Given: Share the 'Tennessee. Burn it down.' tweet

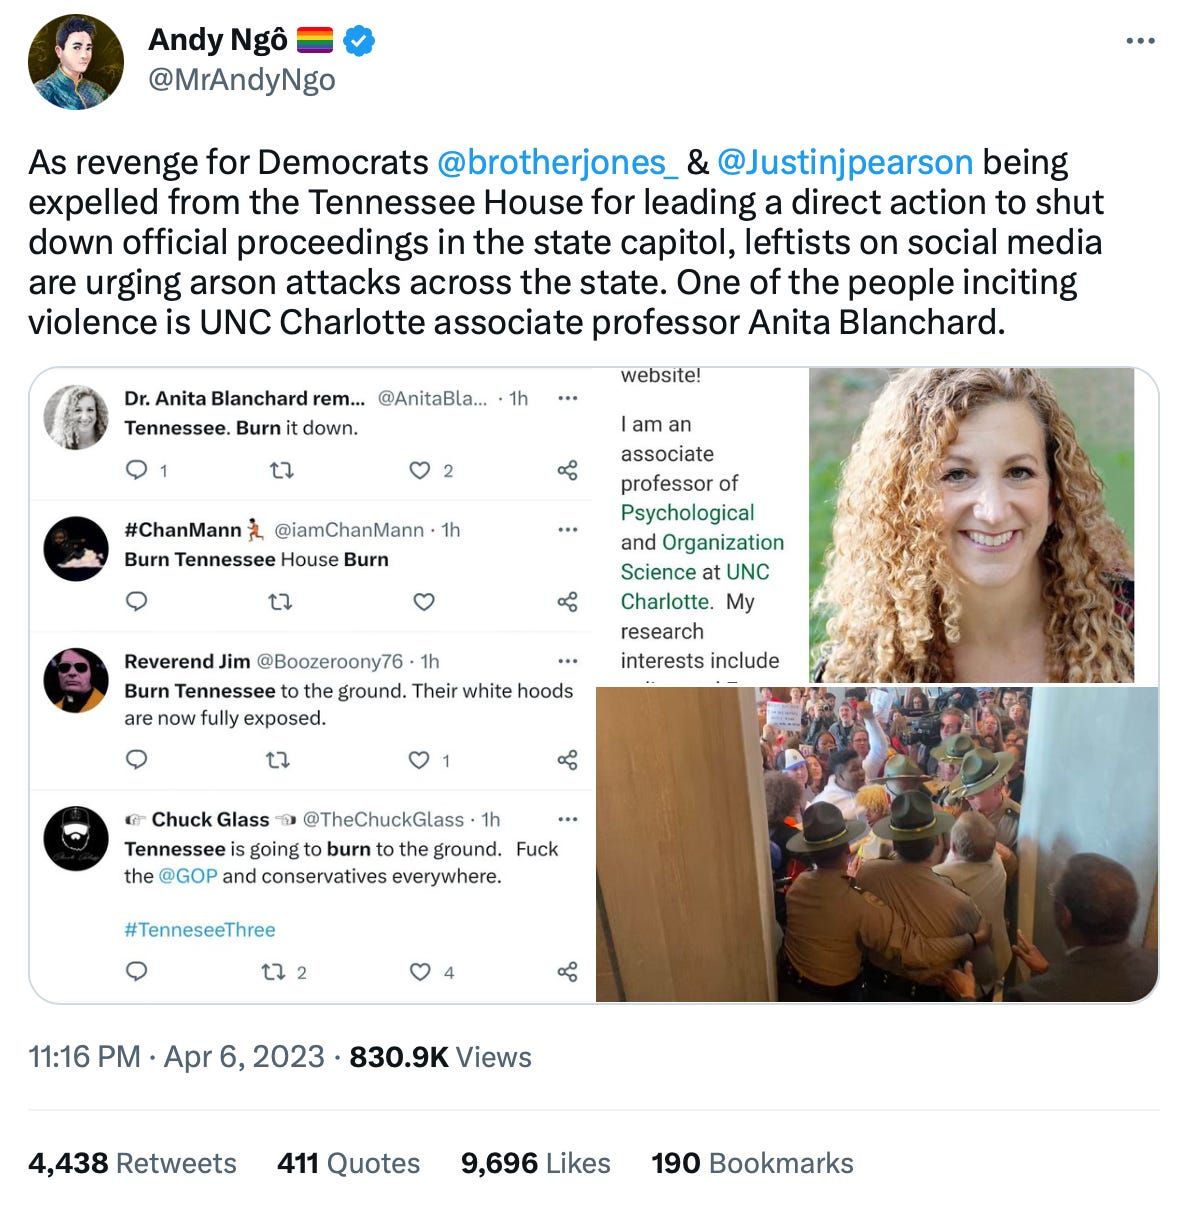Looking at the screenshot, I should click(x=567, y=470).
